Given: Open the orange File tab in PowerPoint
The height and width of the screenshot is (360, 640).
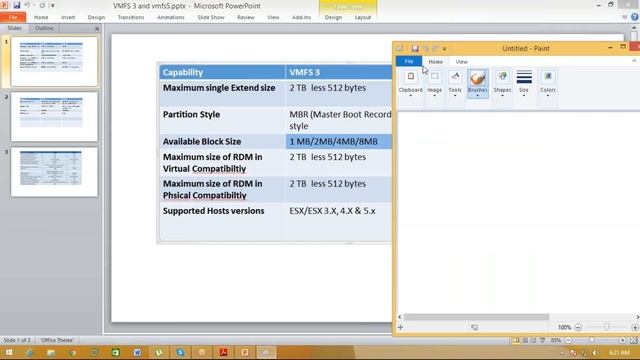Looking at the screenshot, I should pos(13,17).
